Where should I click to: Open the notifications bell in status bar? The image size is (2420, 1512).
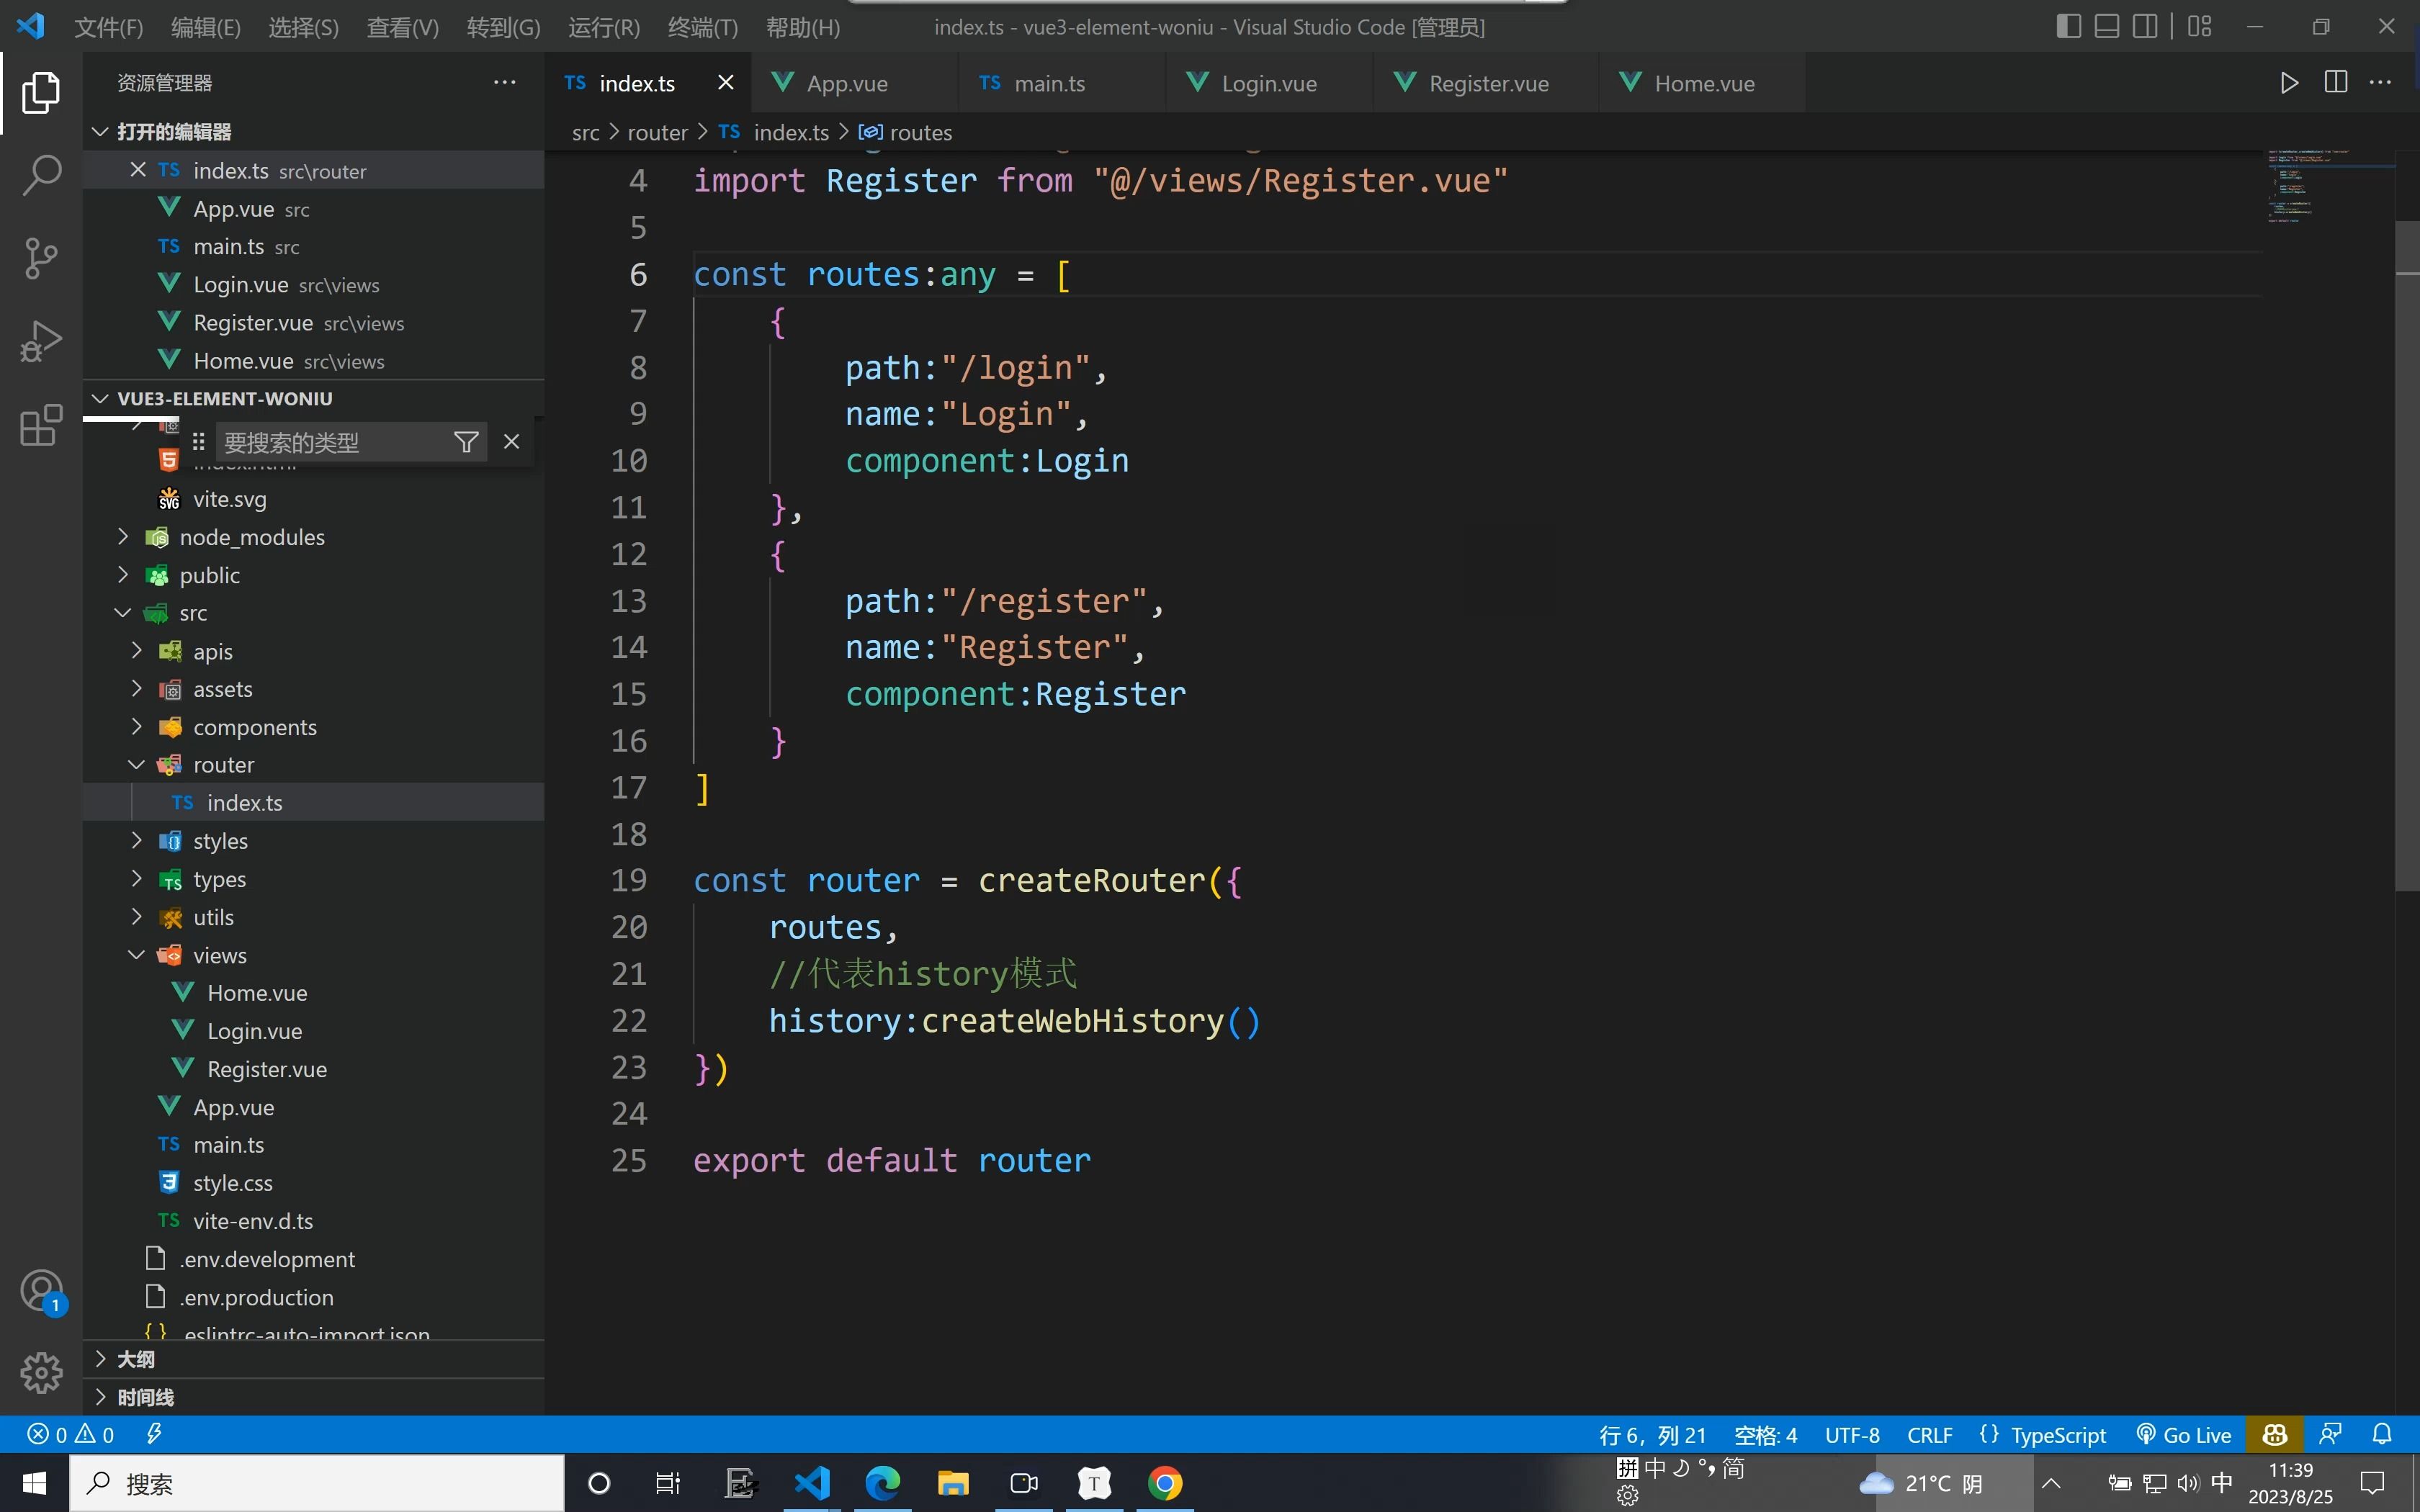[x=2382, y=1434]
